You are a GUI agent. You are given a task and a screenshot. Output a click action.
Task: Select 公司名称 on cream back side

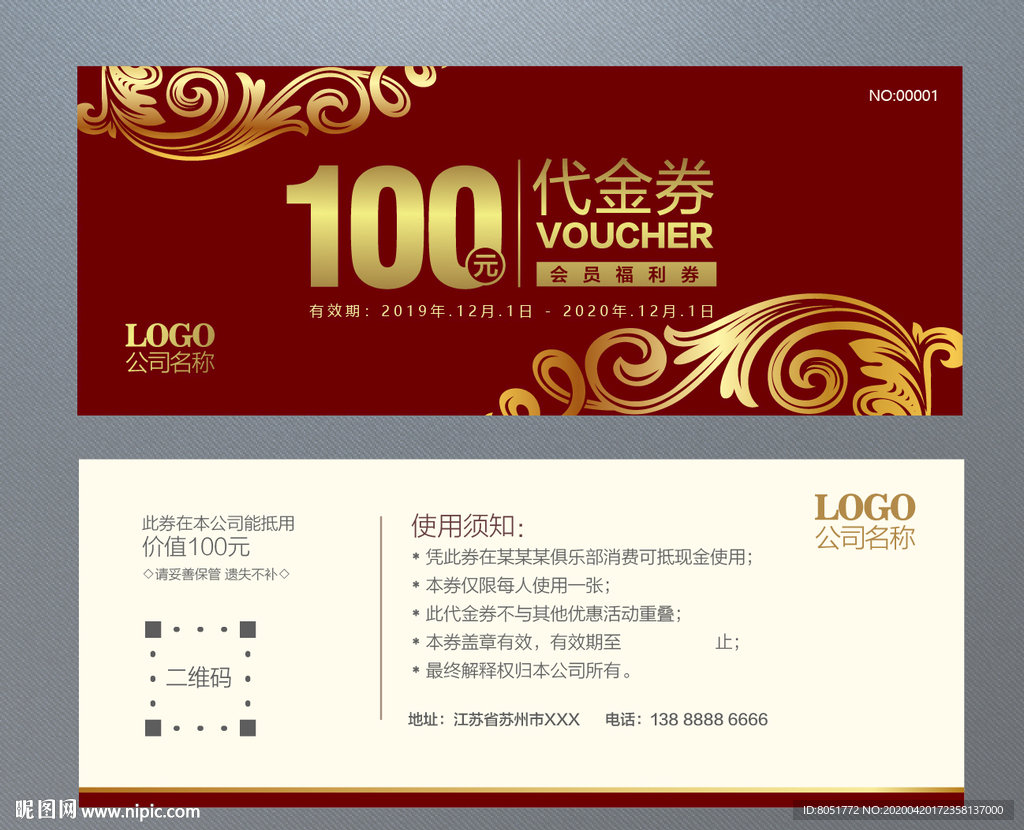(x=865, y=537)
